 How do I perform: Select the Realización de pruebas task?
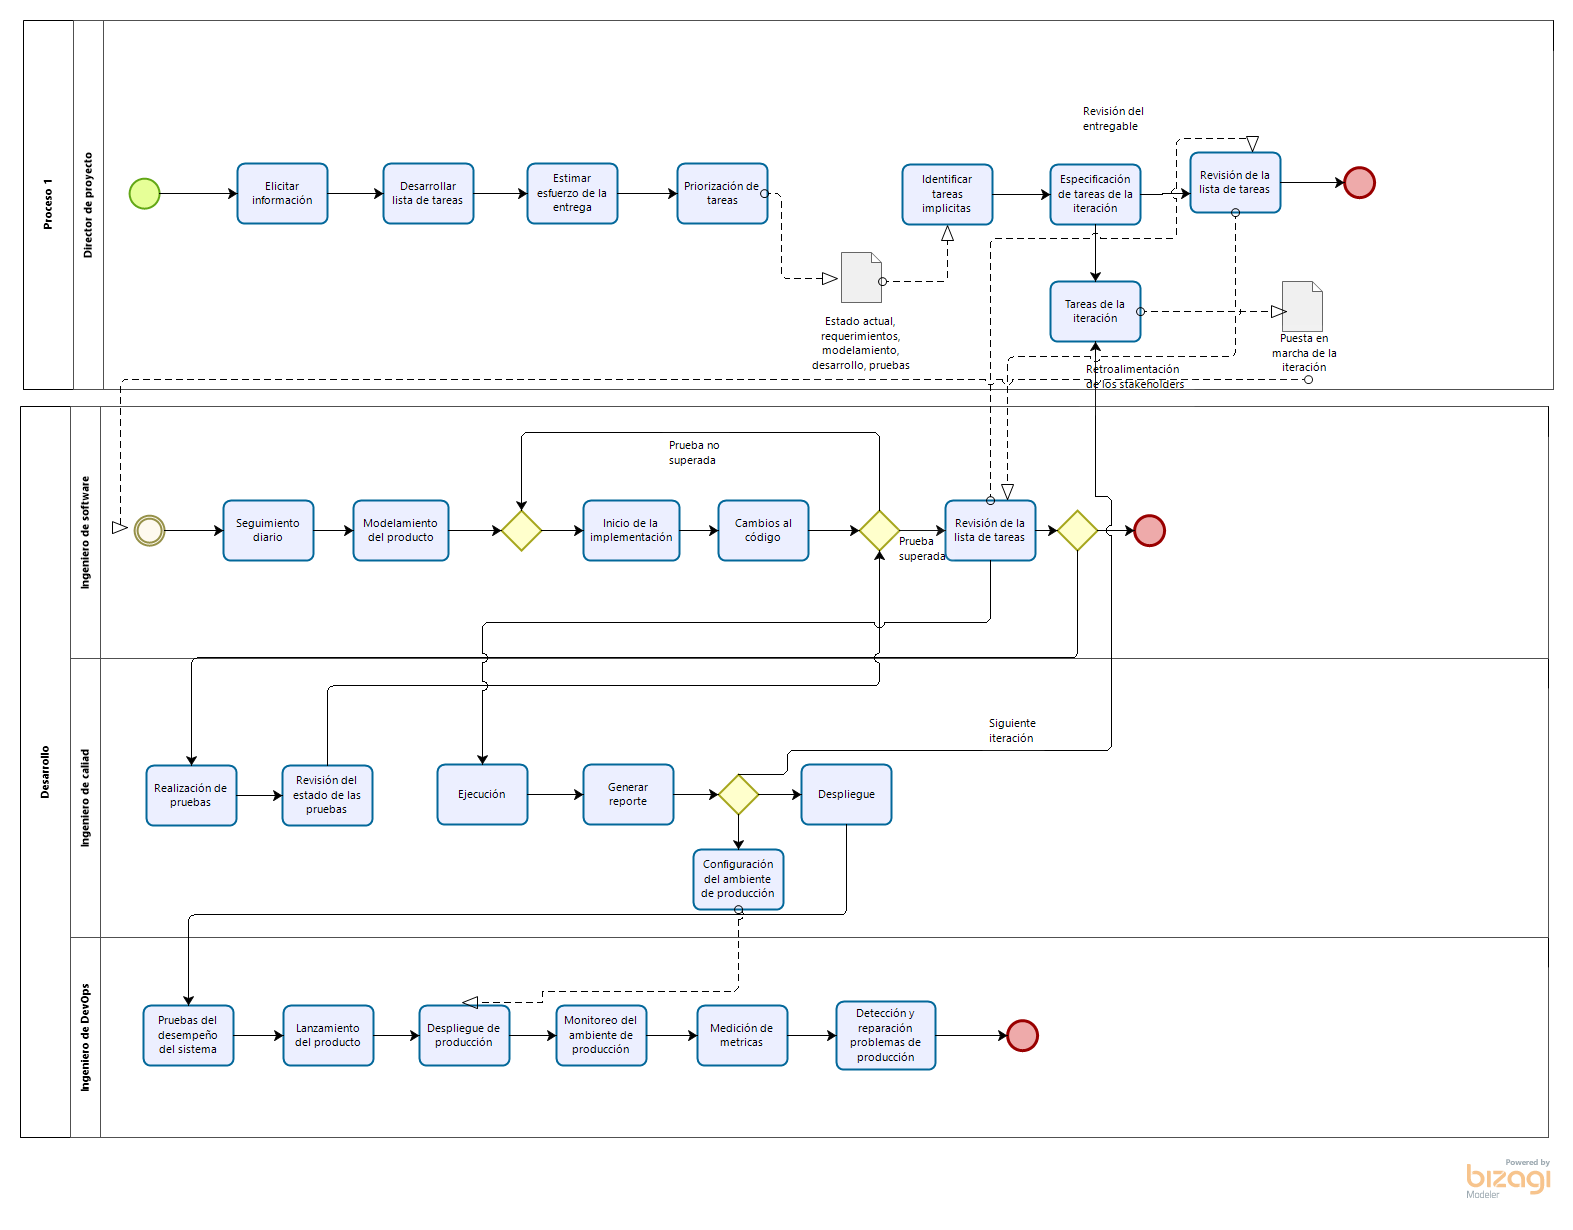pyautogui.click(x=191, y=795)
